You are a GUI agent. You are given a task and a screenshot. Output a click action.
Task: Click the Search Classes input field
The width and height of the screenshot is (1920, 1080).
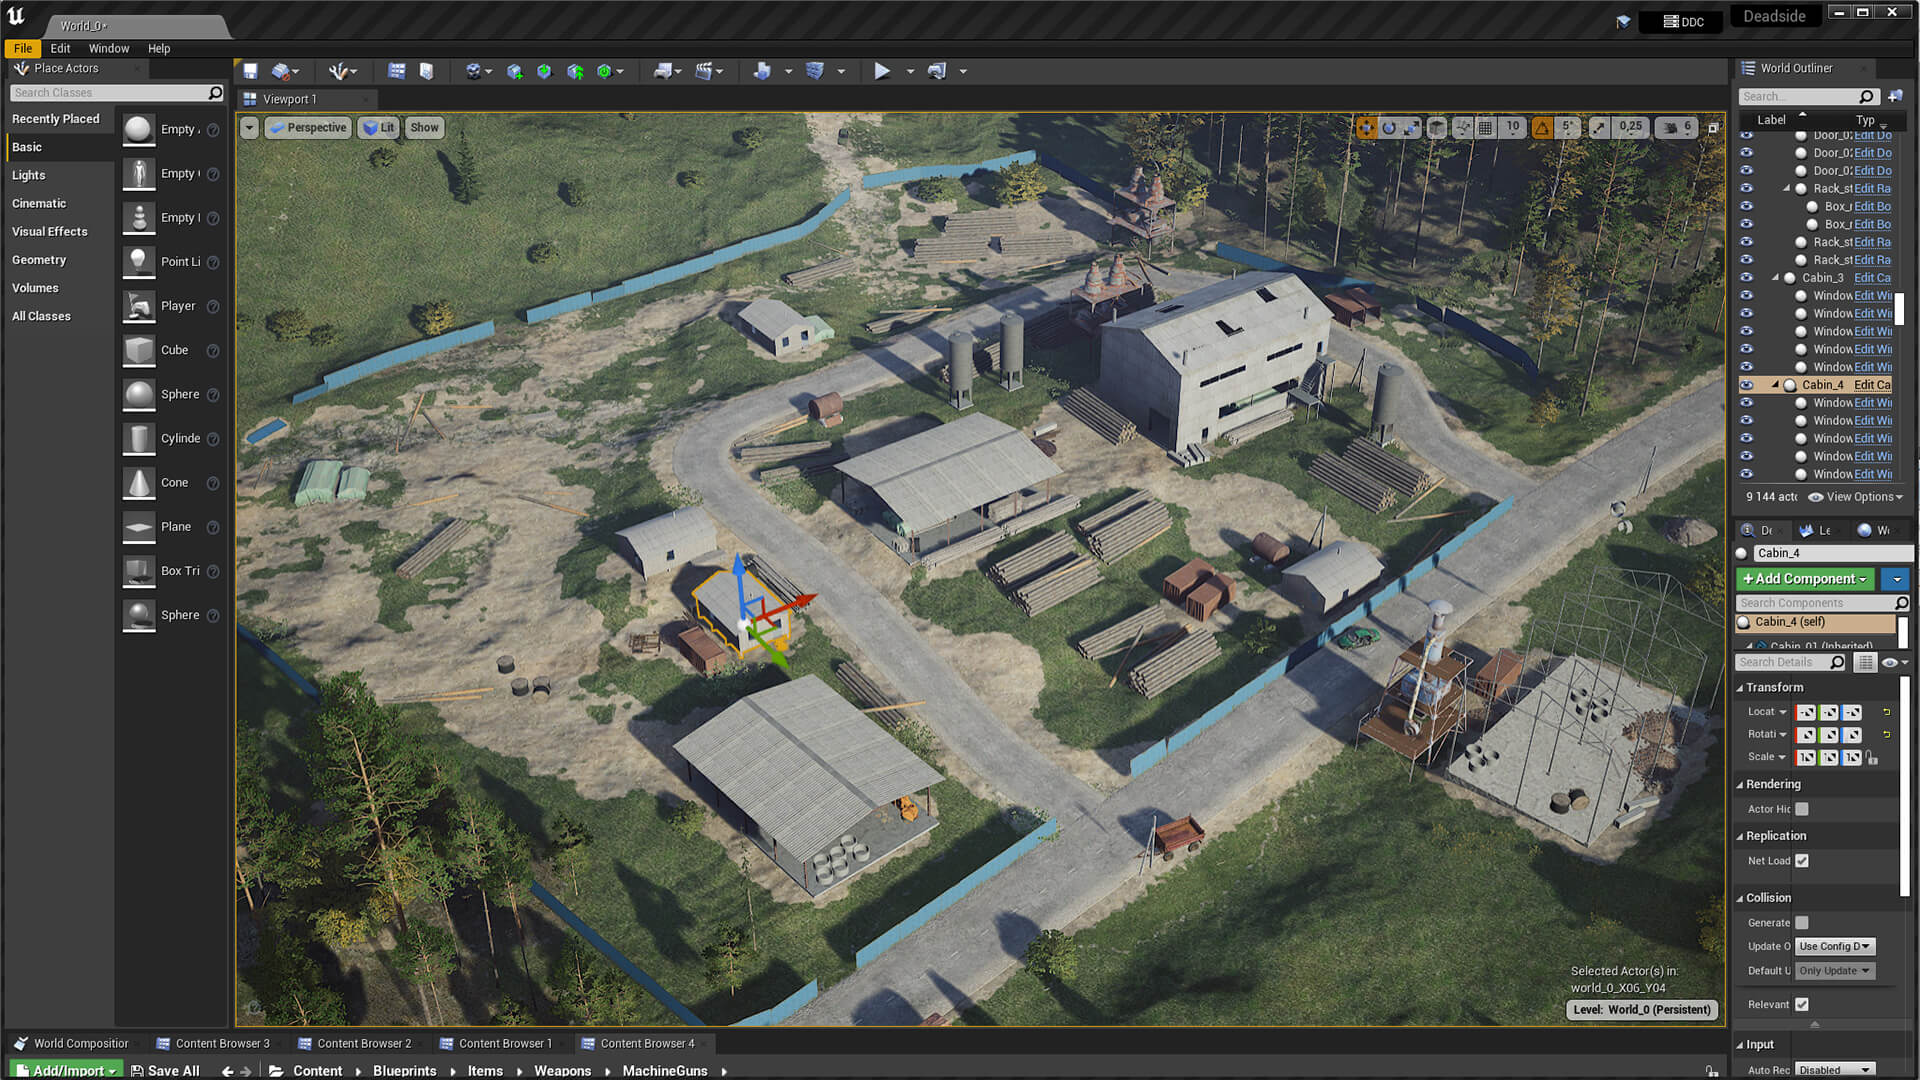117,93
